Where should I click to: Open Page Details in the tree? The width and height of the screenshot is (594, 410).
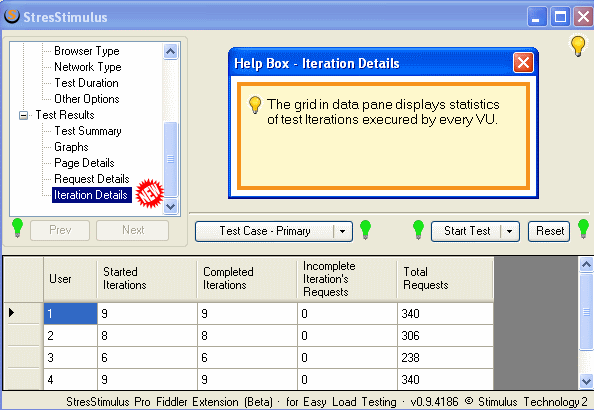(84, 163)
